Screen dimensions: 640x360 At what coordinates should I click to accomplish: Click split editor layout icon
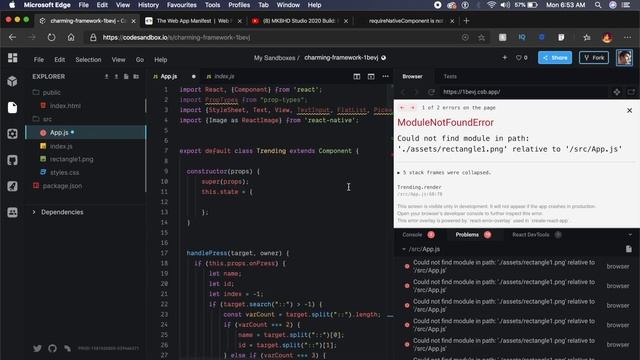[x=357, y=76]
